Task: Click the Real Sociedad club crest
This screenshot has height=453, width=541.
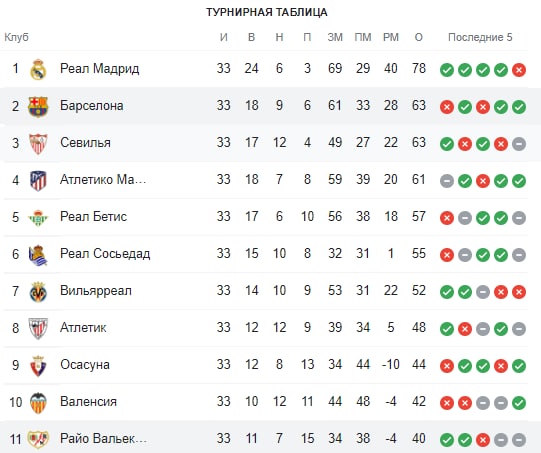Action: [38, 255]
